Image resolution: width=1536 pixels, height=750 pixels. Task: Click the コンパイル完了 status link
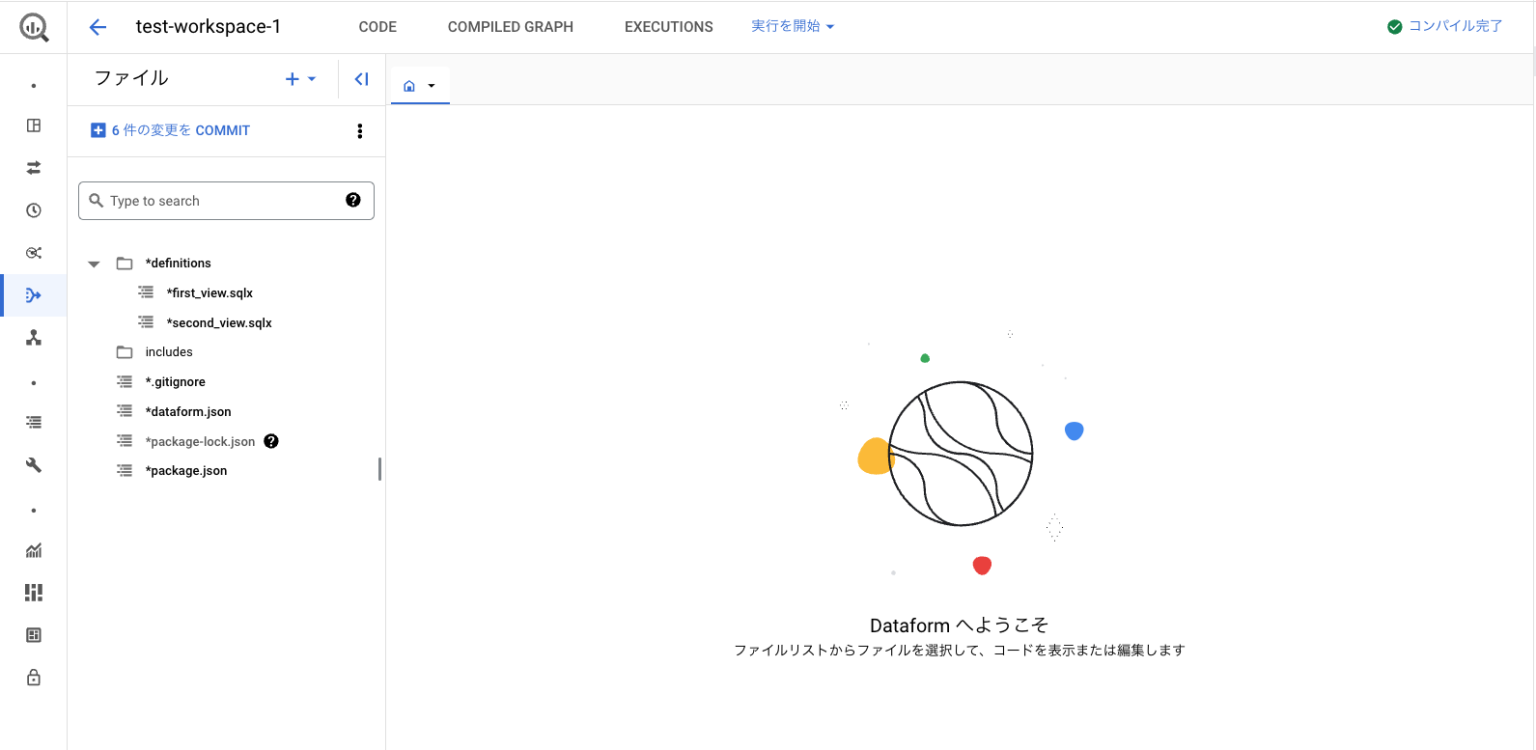1445,27
